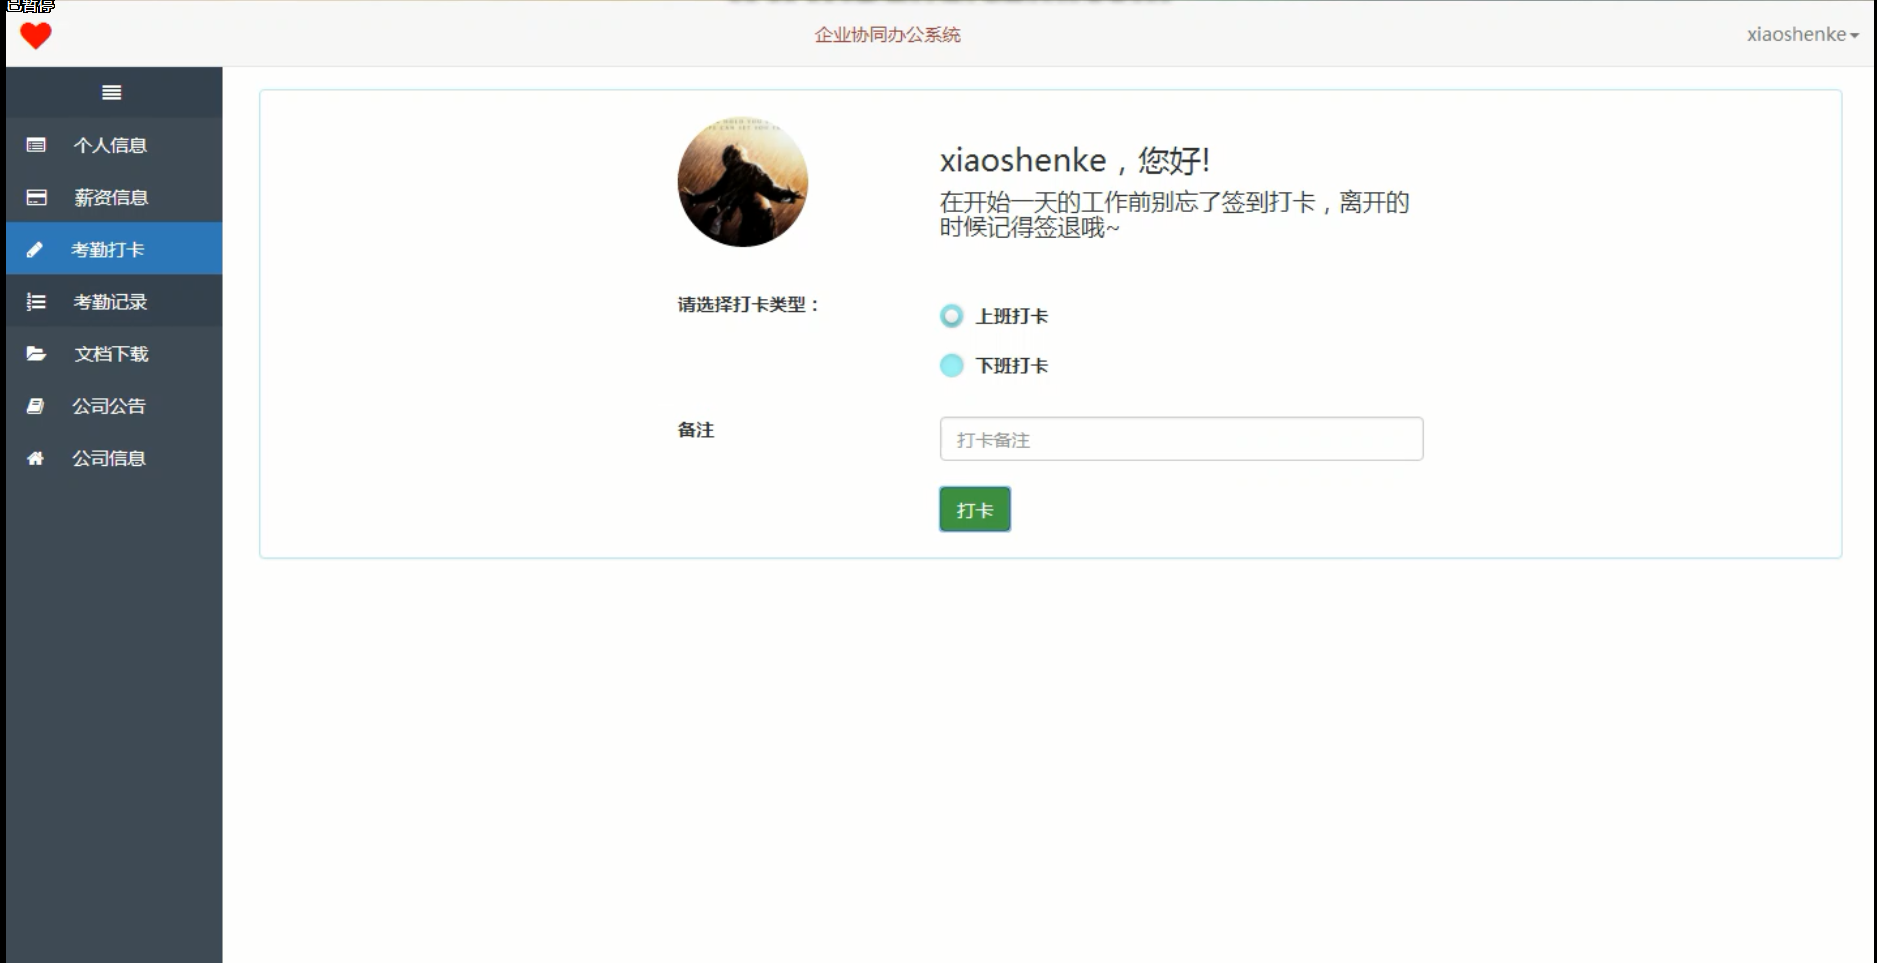Screen dimensions: 1877x963
Task: Click the 个人信息 list icon
Action: (x=36, y=145)
